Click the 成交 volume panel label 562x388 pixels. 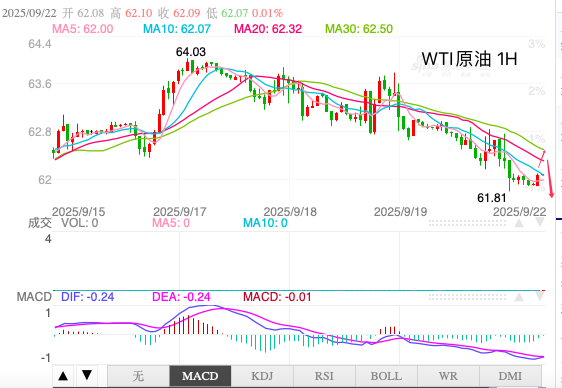coord(40,223)
